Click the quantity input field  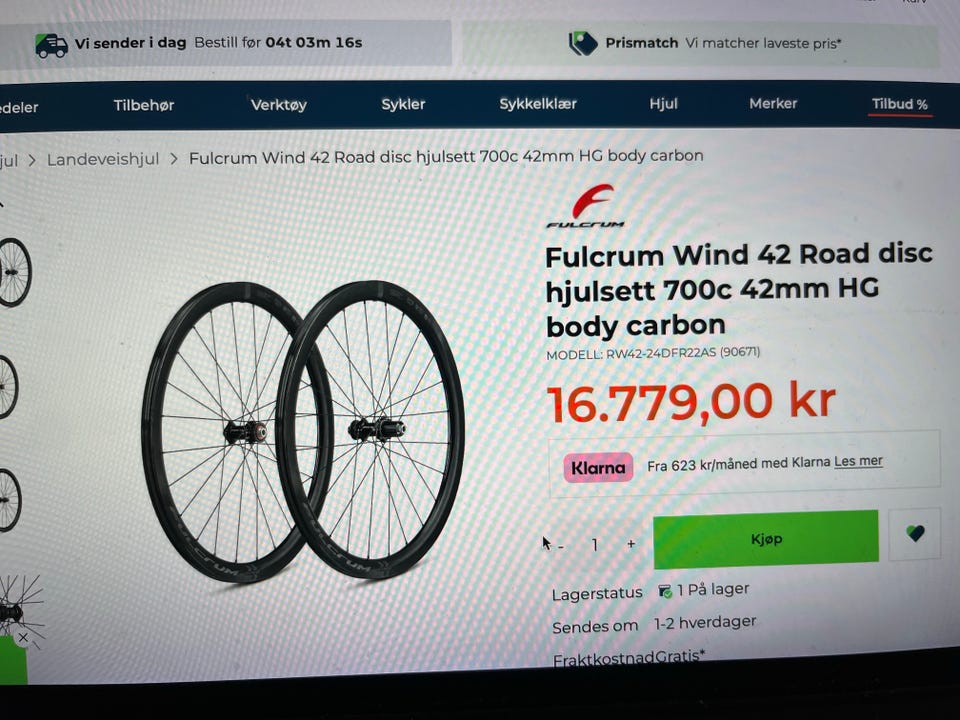(594, 544)
